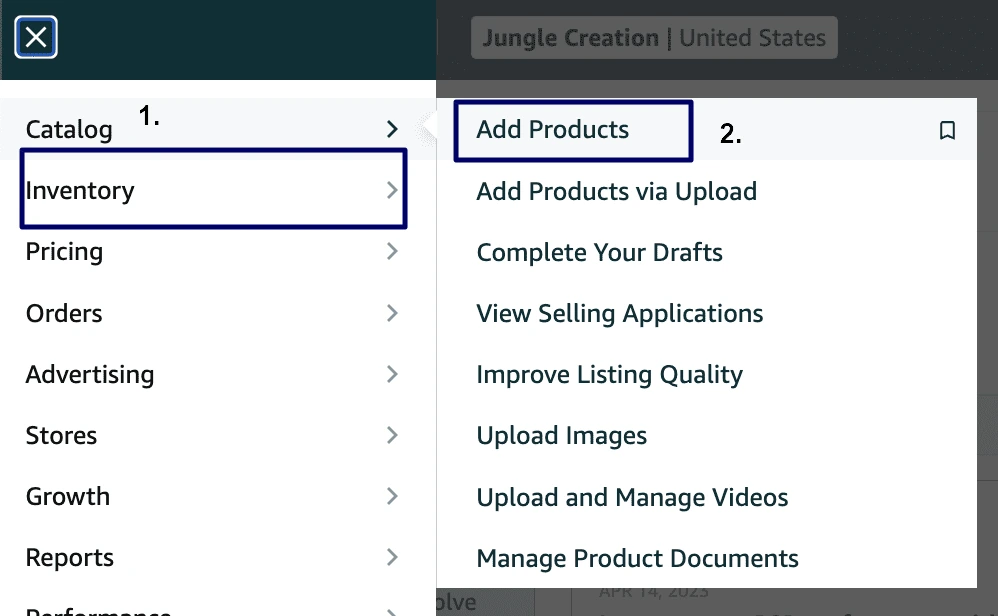Open the Inventory menu

pos(80,189)
